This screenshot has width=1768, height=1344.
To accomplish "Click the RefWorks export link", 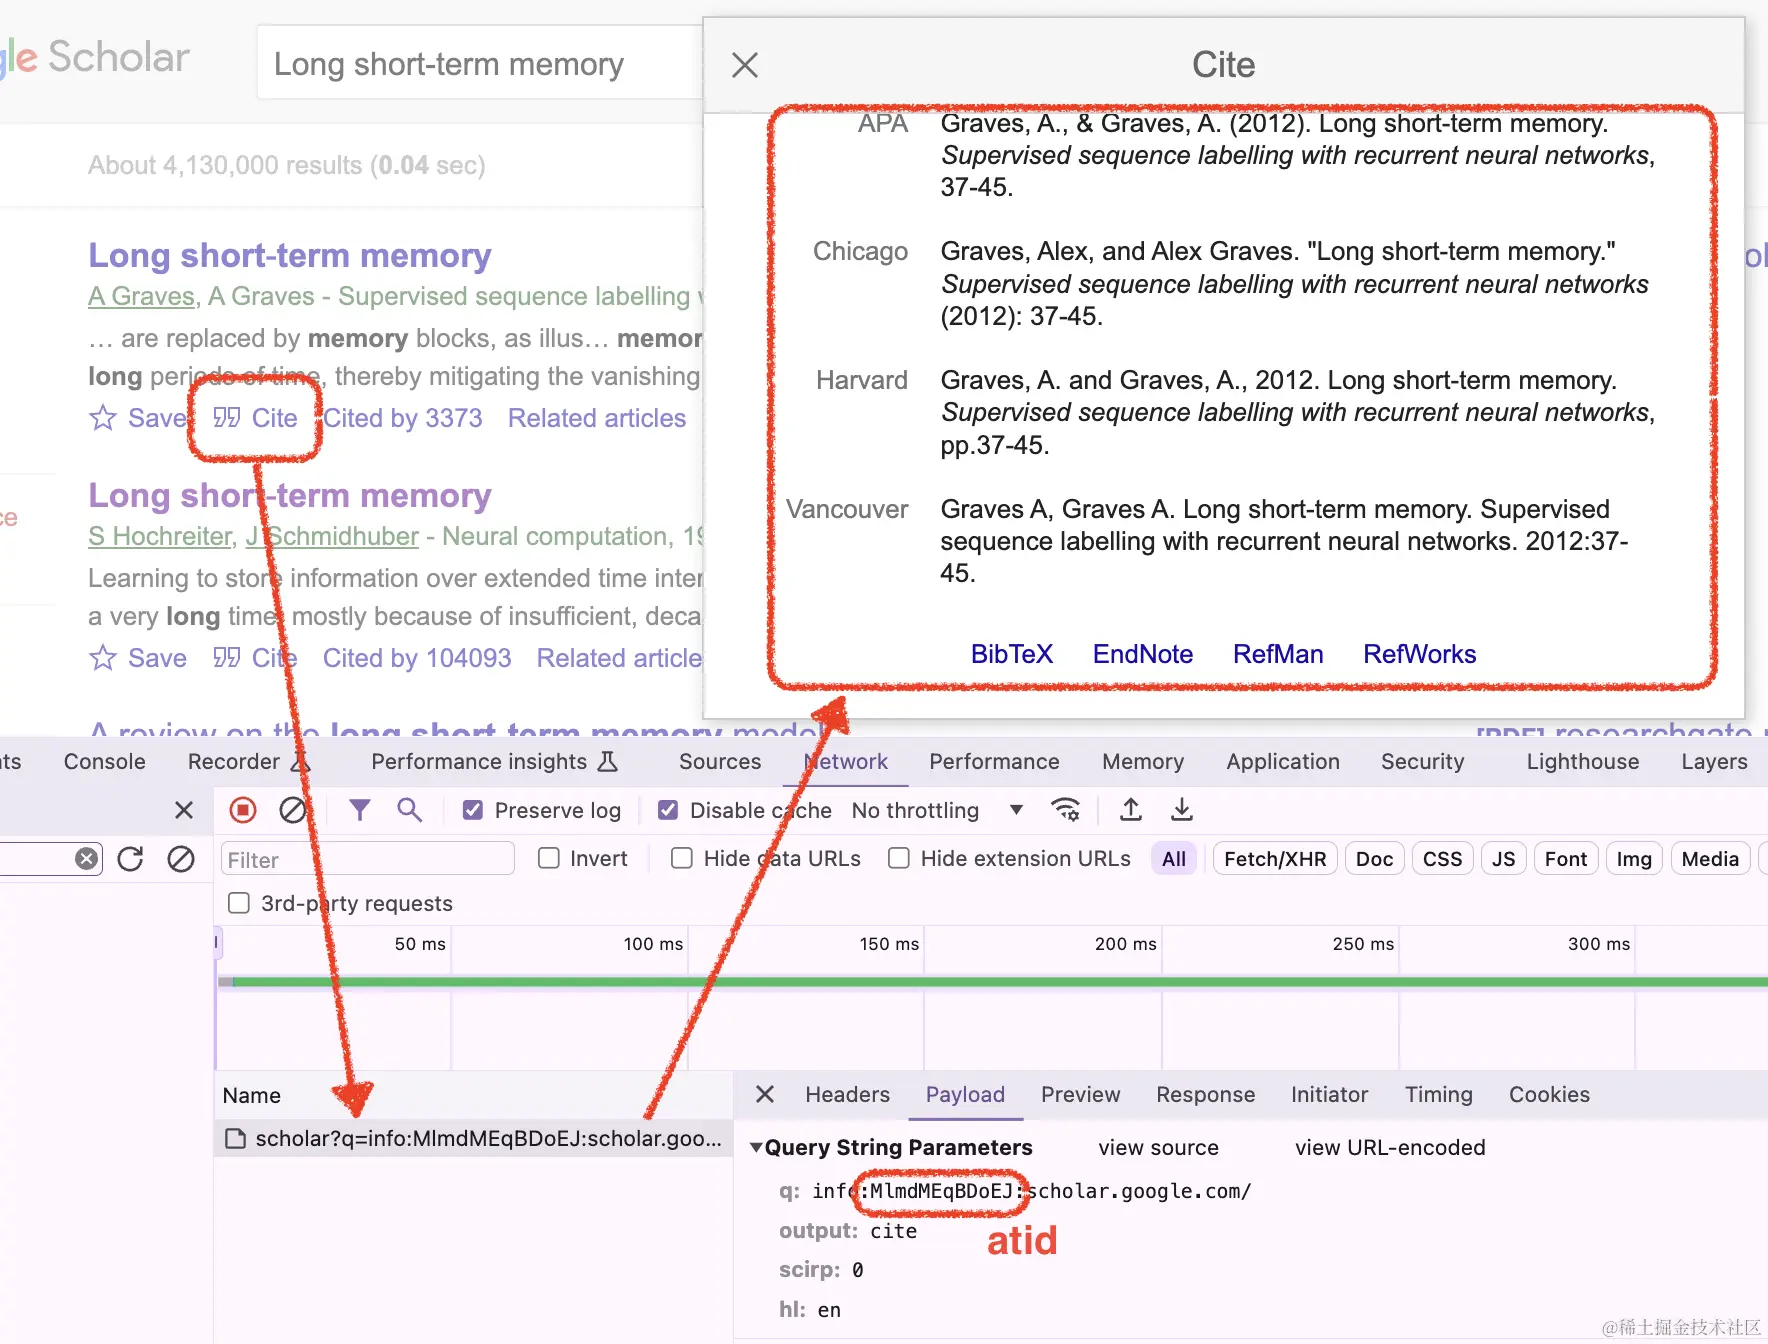I will (1420, 654).
